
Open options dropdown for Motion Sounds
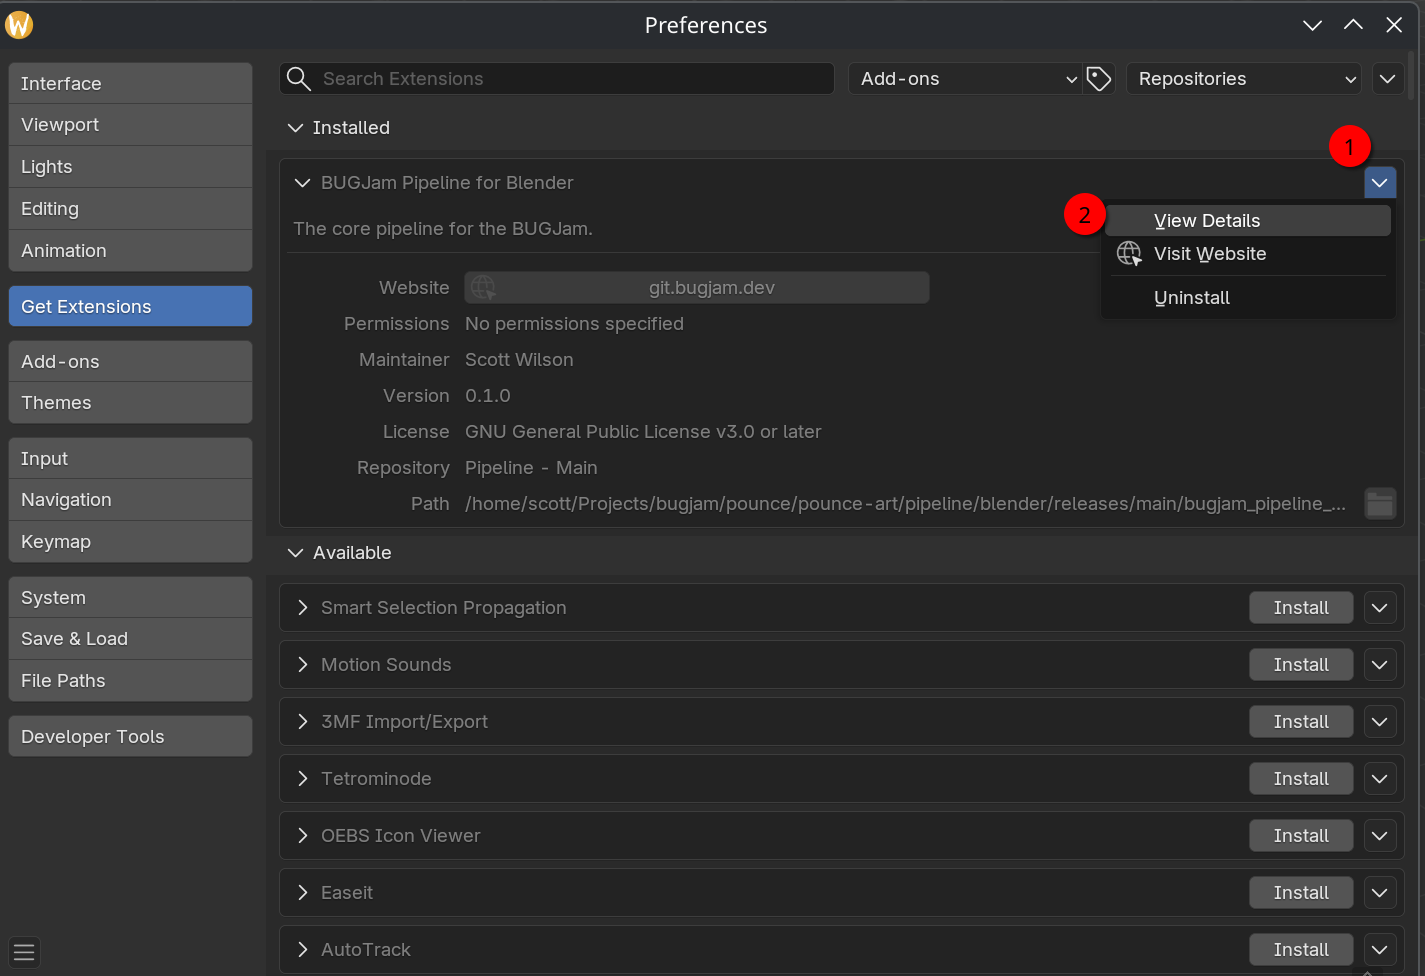[x=1379, y=665]
